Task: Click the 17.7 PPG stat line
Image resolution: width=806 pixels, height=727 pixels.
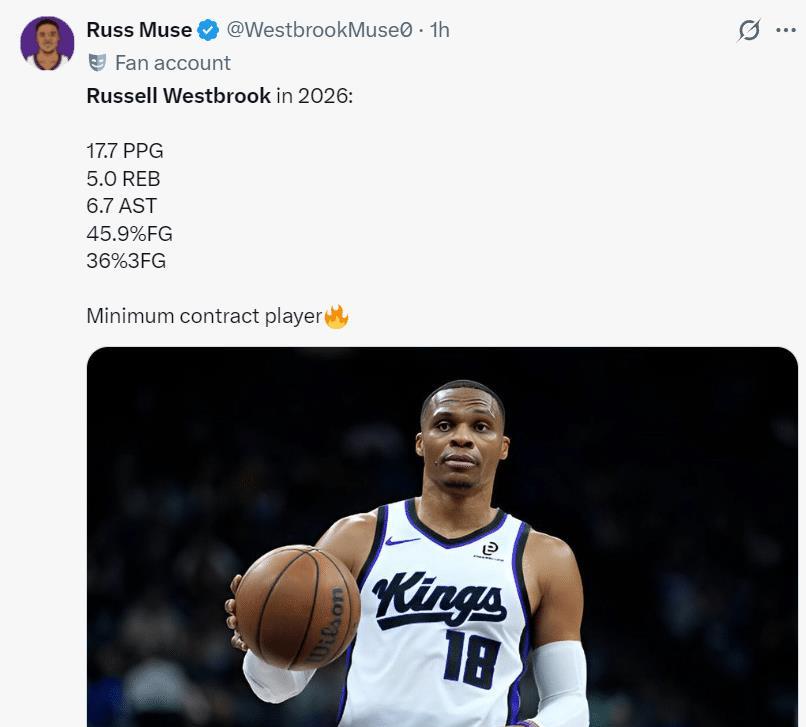Action: (125, 152)
